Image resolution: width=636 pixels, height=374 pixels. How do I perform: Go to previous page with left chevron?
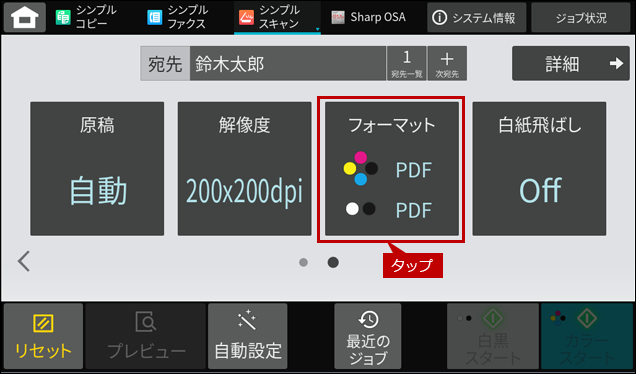[24, 261]
